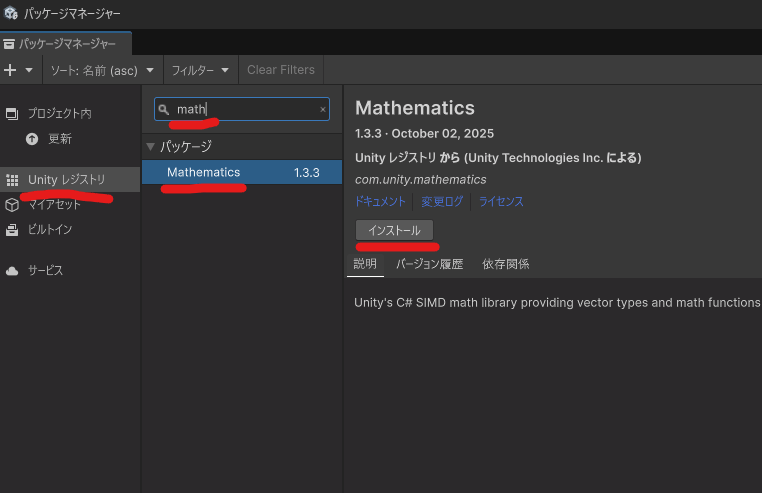Screen dimensions: 762x493
Task: Open the ソート: 名前 (asc) sort dropdown
Action: pos(102,70)
